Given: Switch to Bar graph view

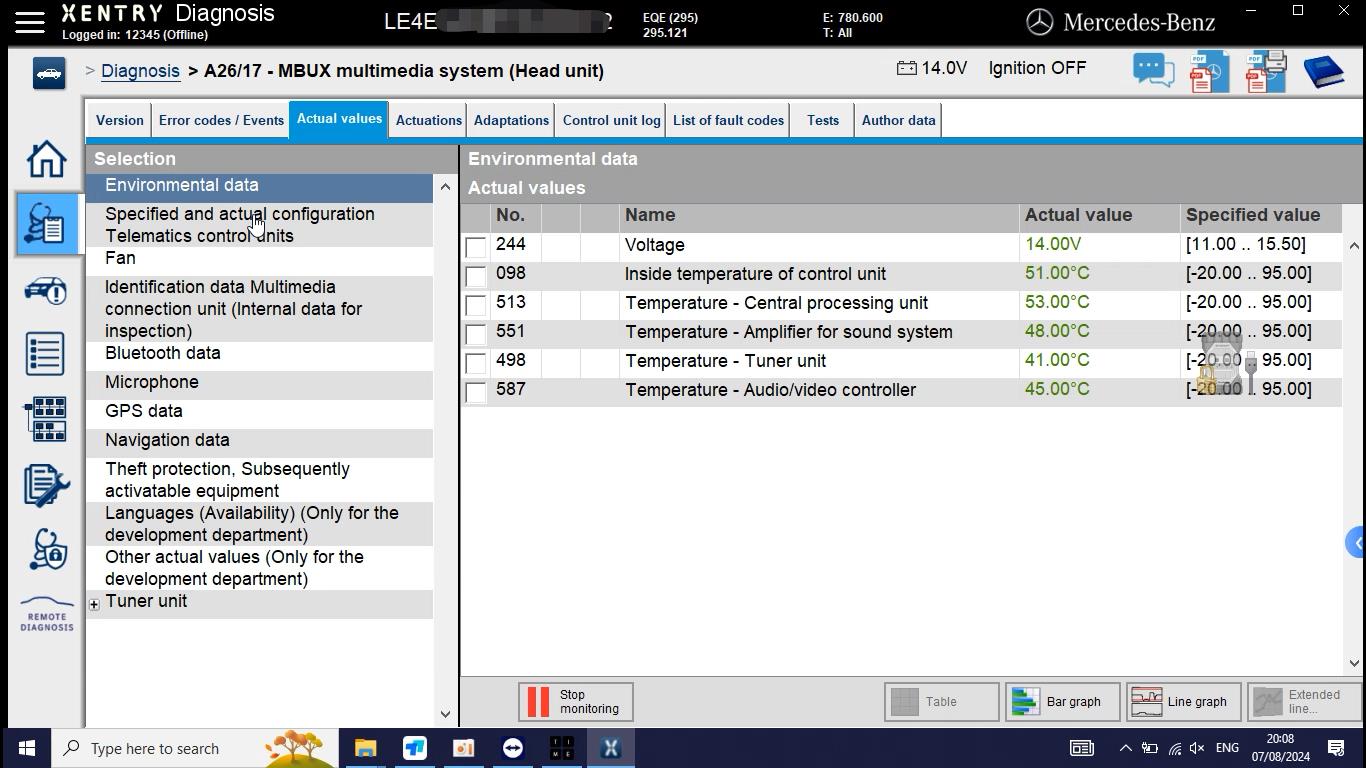Looking at the screenshot, I should 1063,702.
